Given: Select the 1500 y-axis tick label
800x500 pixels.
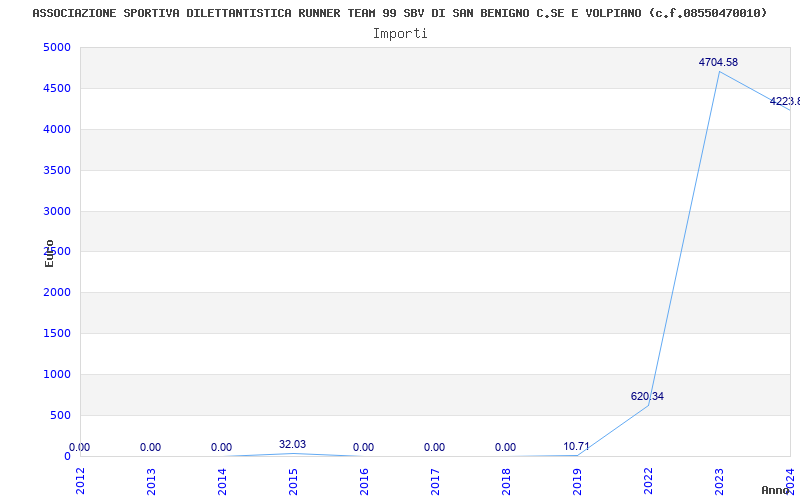Looking at the screenshot, I should (57, 333).
